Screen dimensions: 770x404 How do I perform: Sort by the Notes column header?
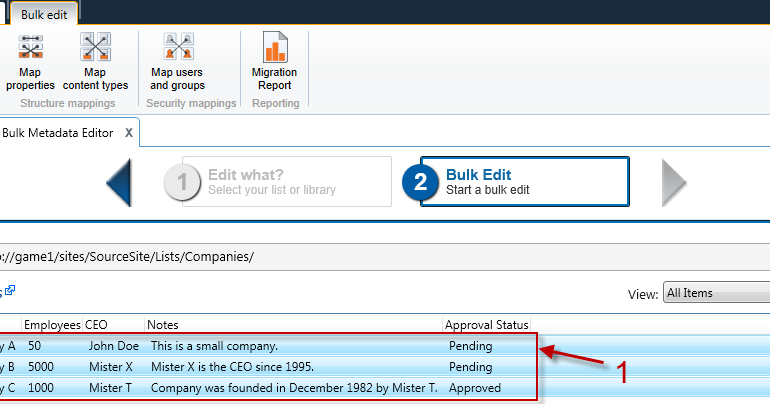tap(163, 325)
